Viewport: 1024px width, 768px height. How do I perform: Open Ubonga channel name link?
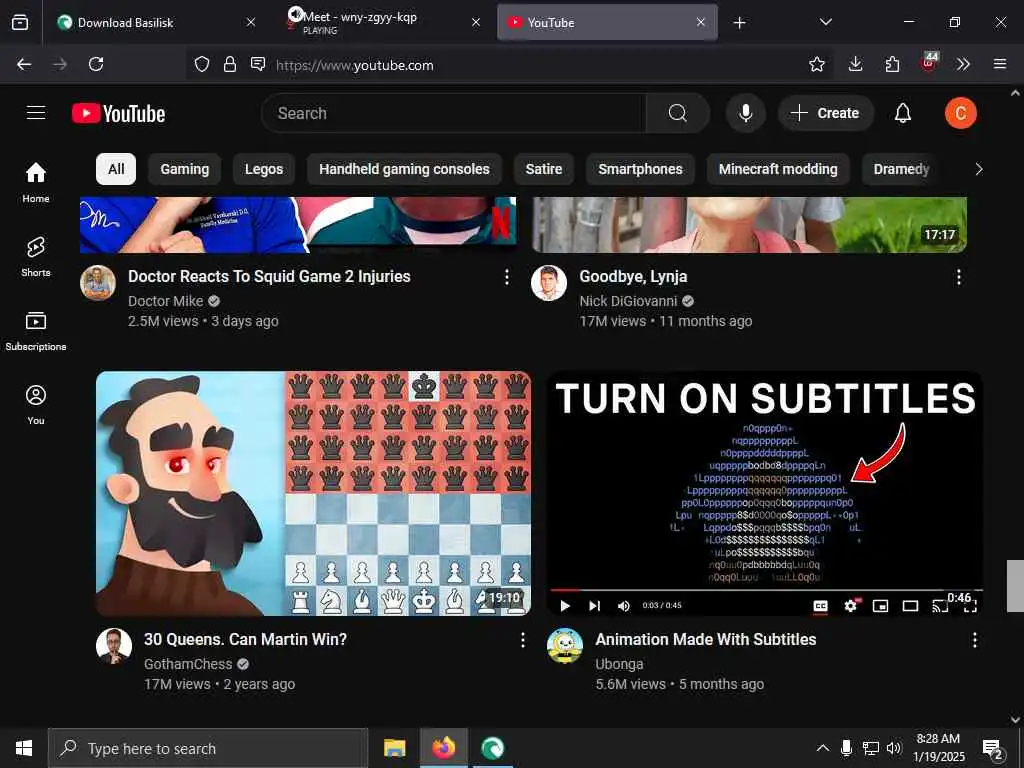click(619, 664)
